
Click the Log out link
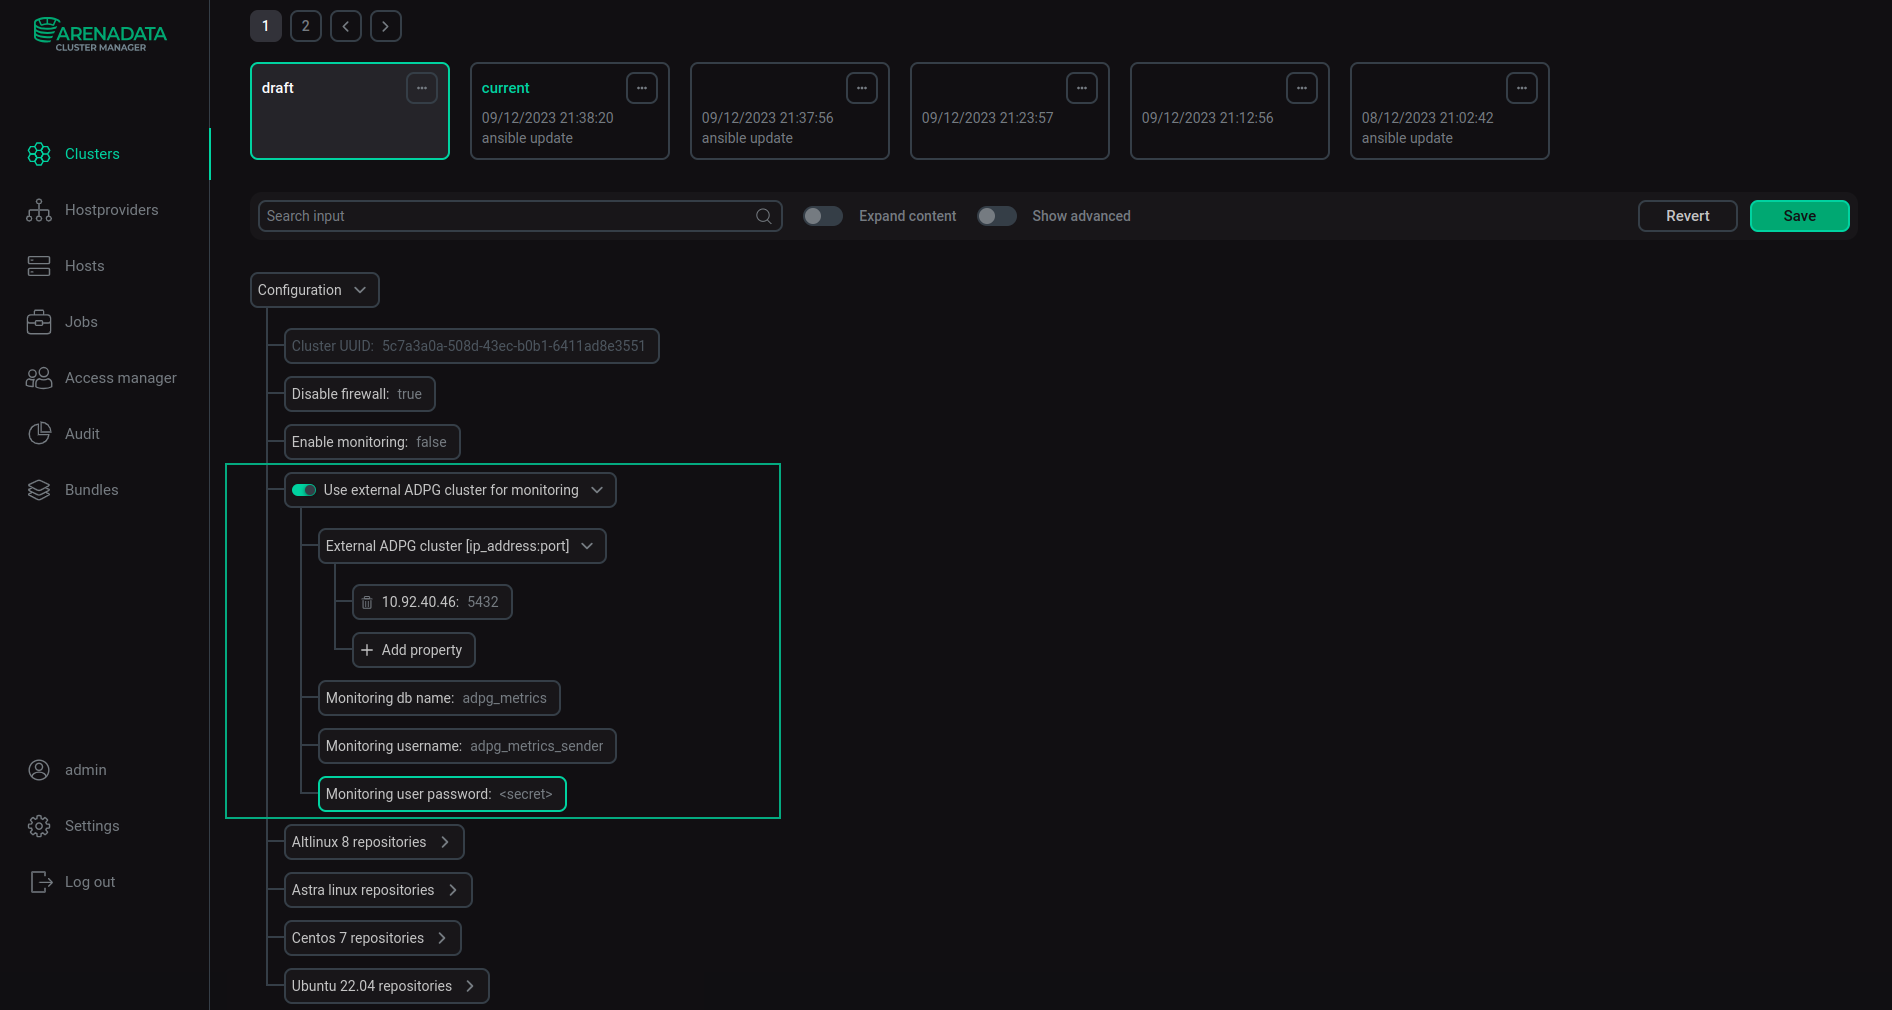tap(90, 882)
